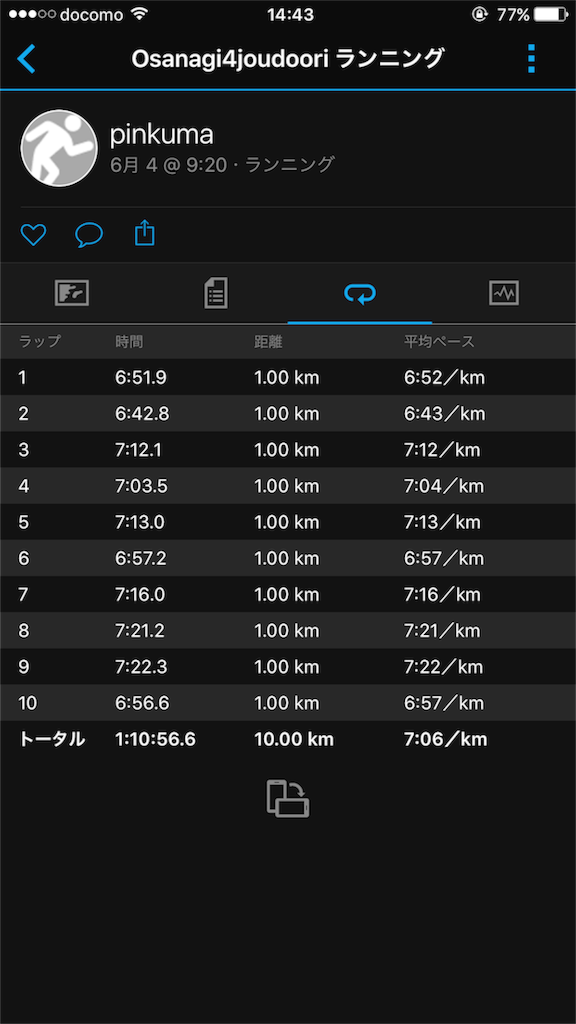Open pinkuma profile avatar

pos(59,148)
